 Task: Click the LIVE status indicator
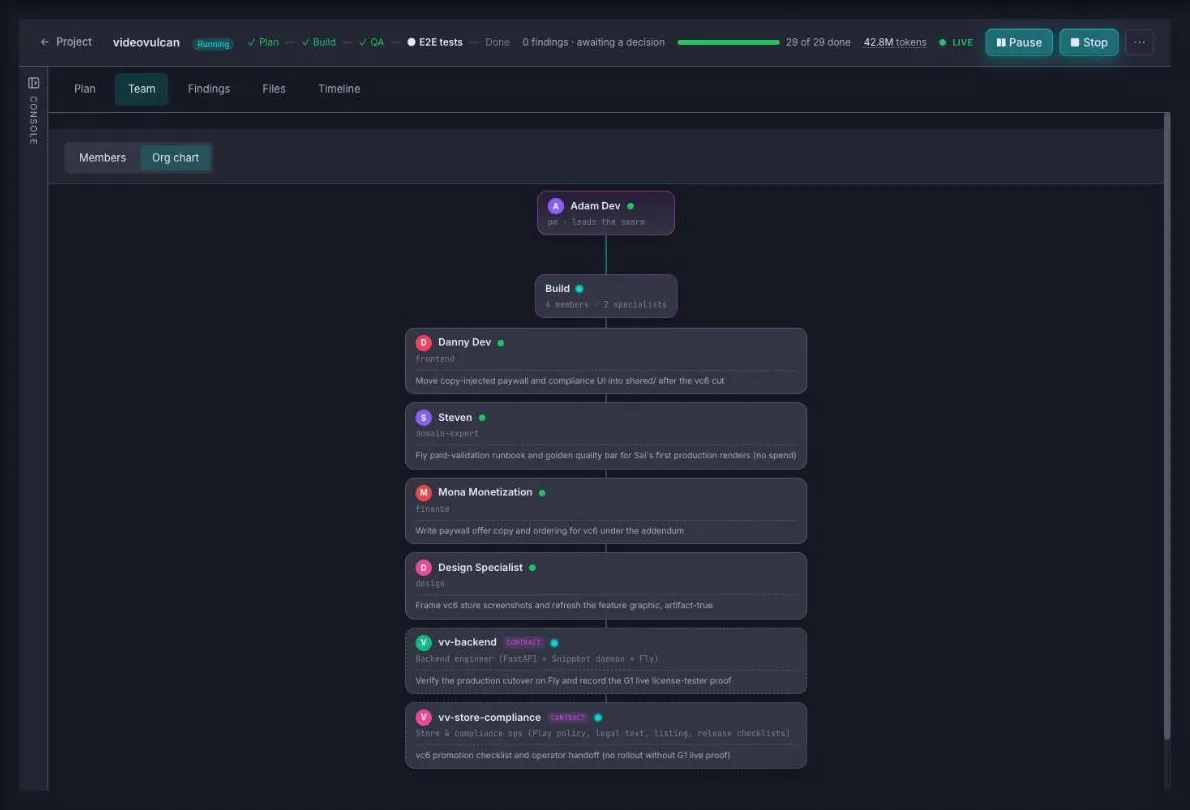955,43
